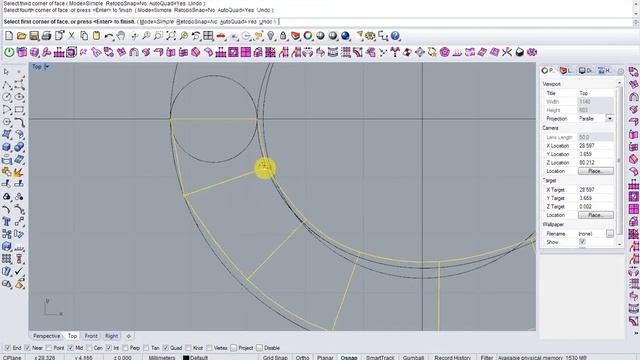Toggle the End osnap checkbox
Viewport: 640px width, 360px height.
[x=7, y=348]
